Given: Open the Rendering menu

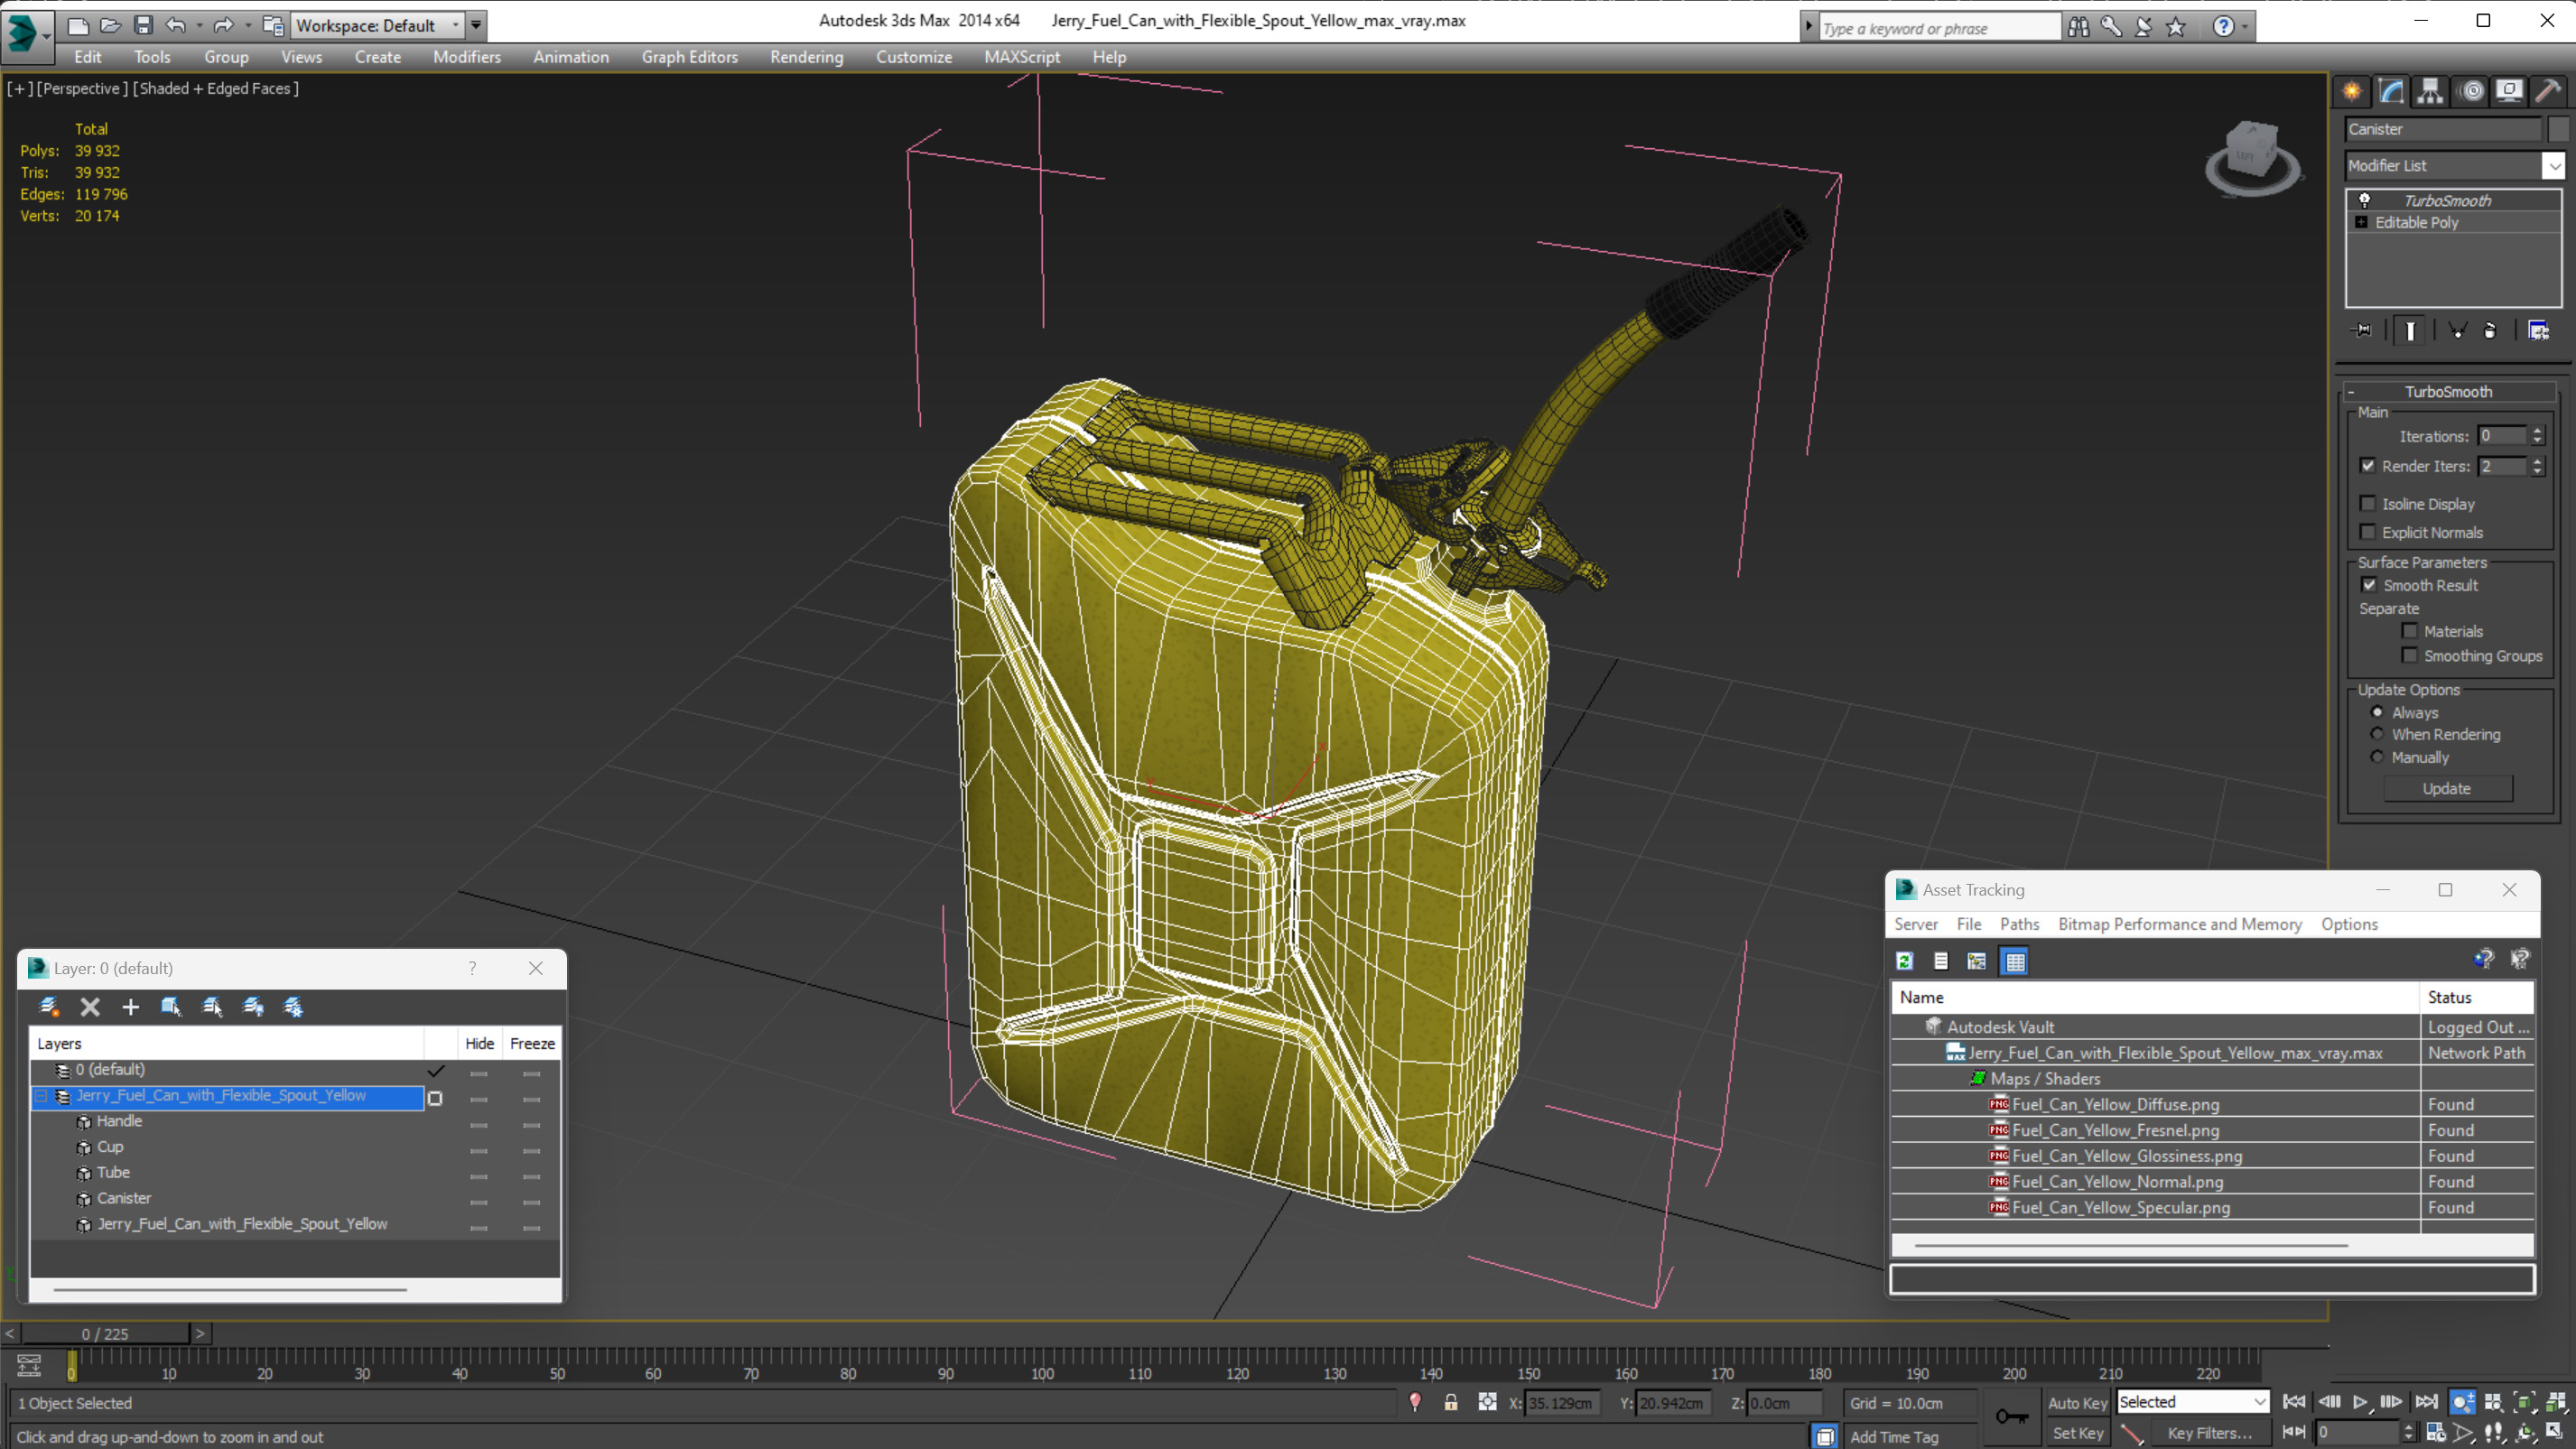Looking at the screenshot, I should [806, 57].
